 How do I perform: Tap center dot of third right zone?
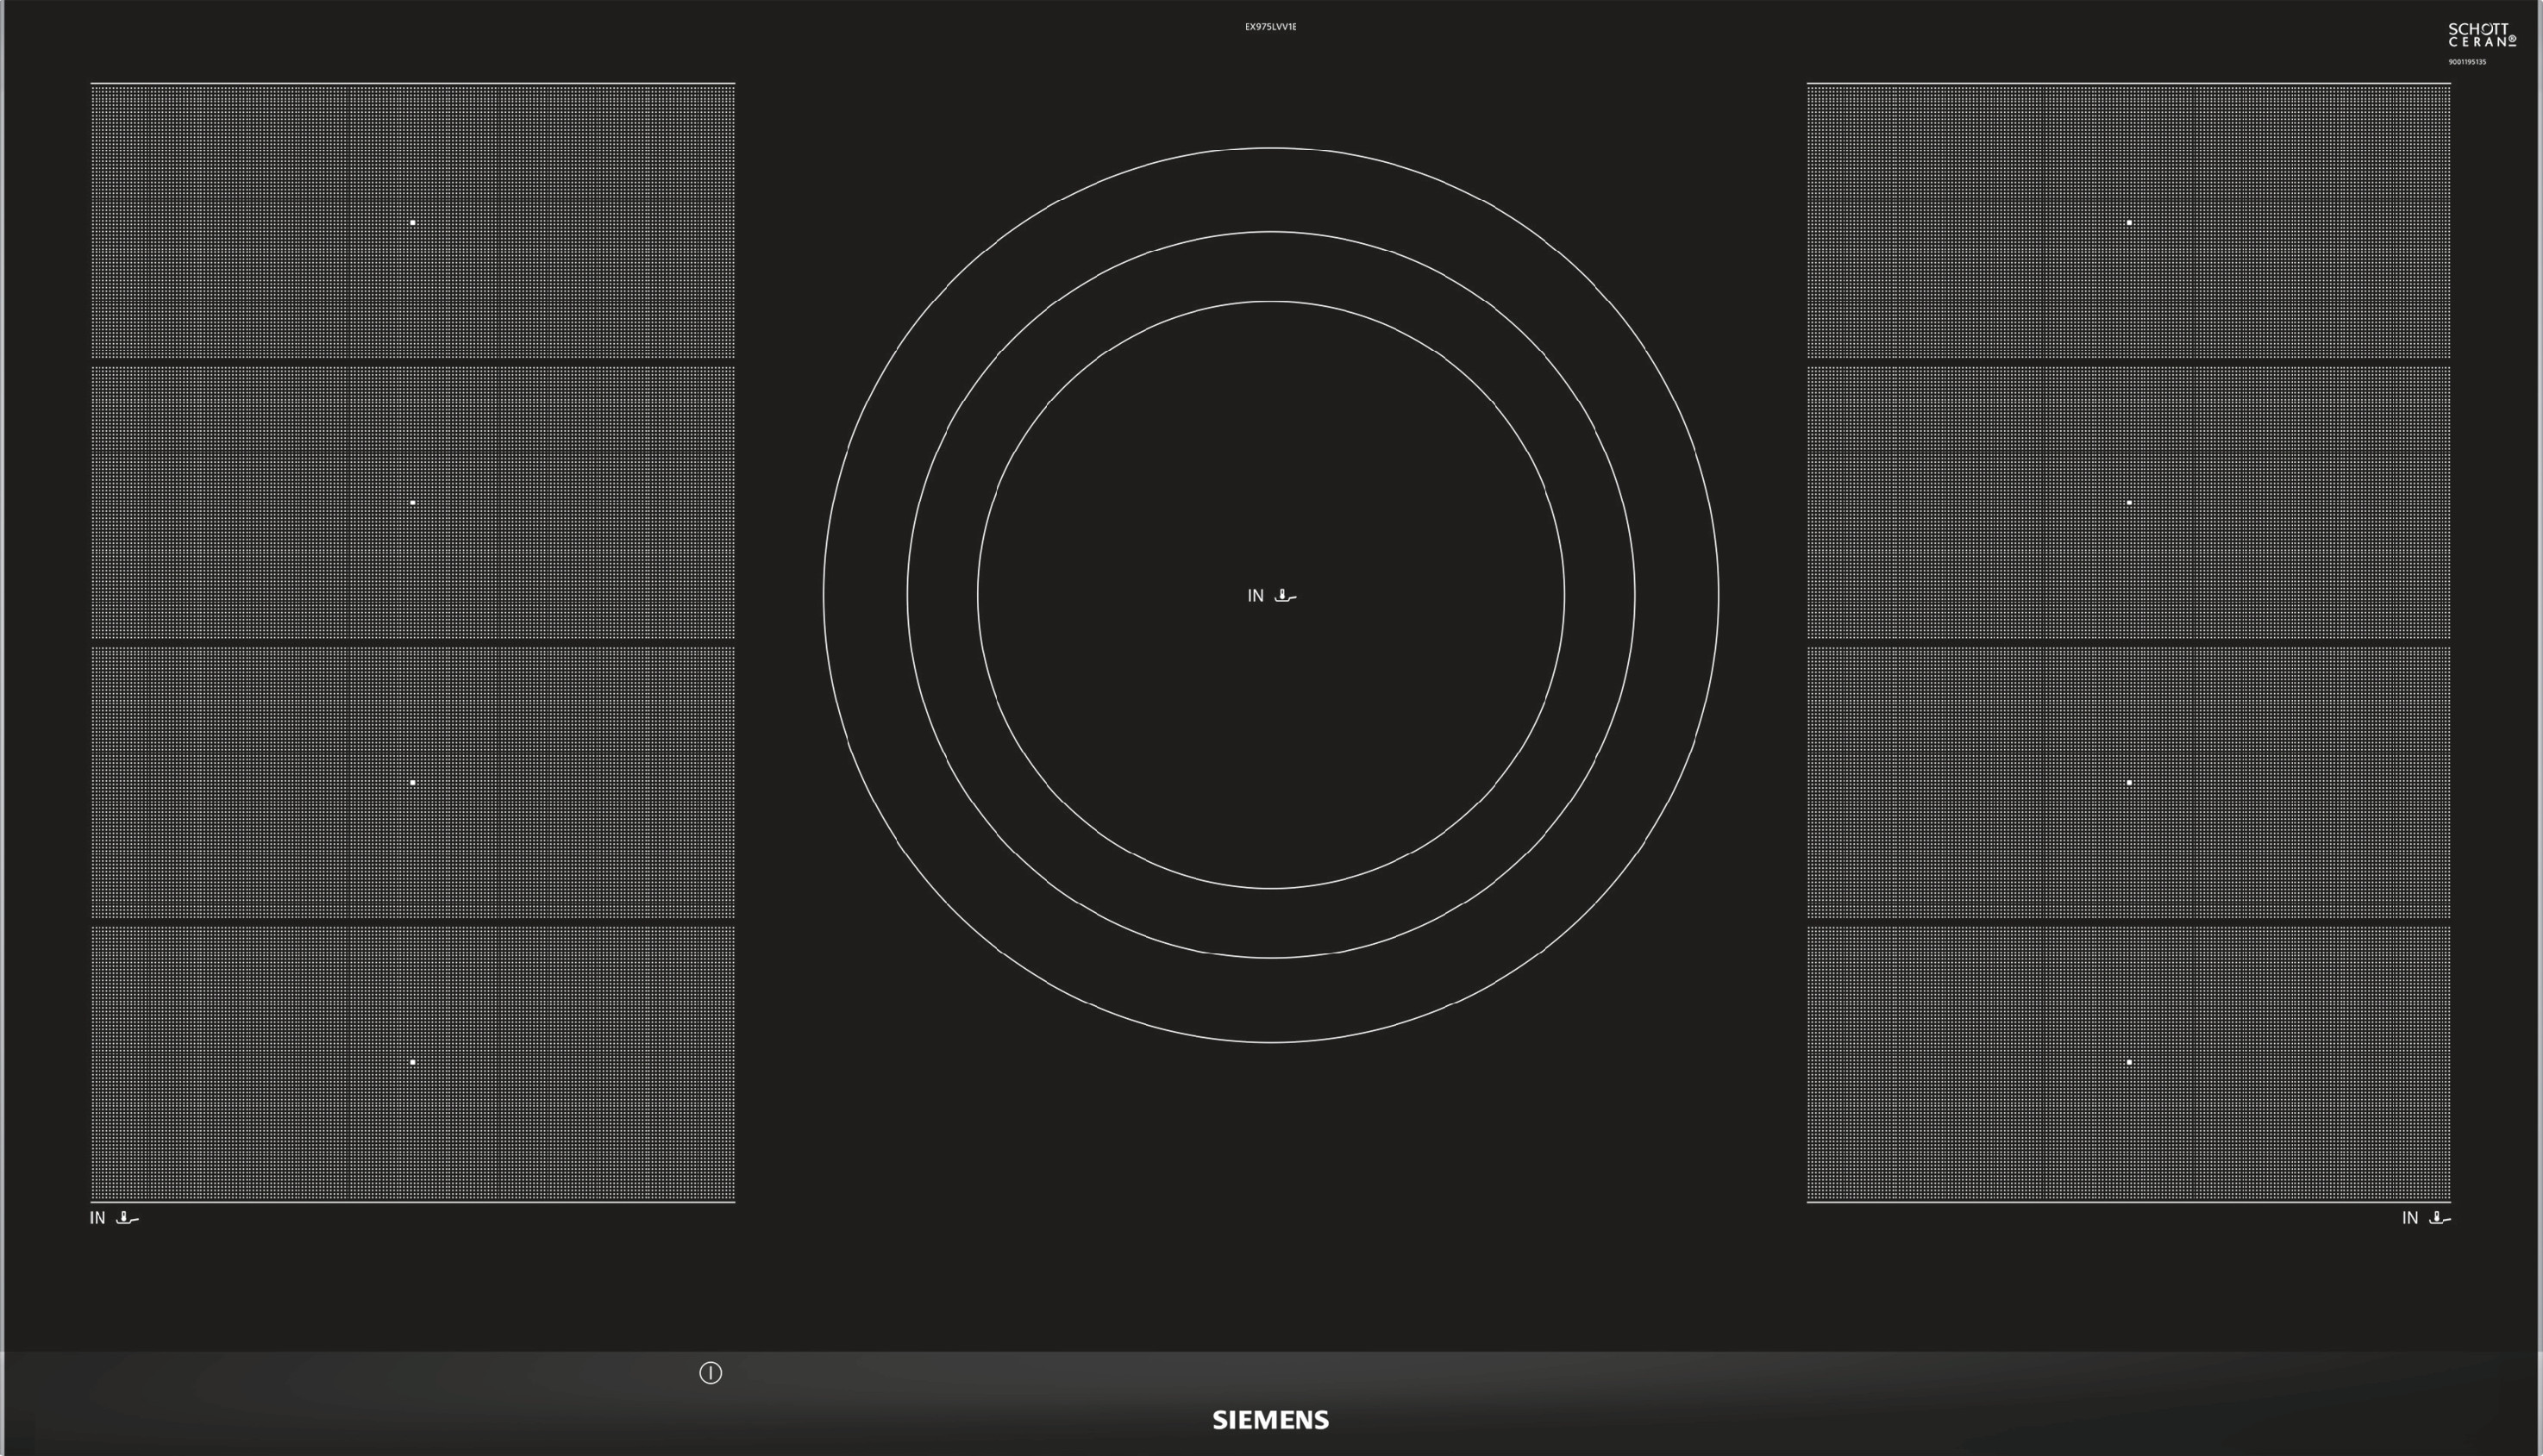[2129, 782]
